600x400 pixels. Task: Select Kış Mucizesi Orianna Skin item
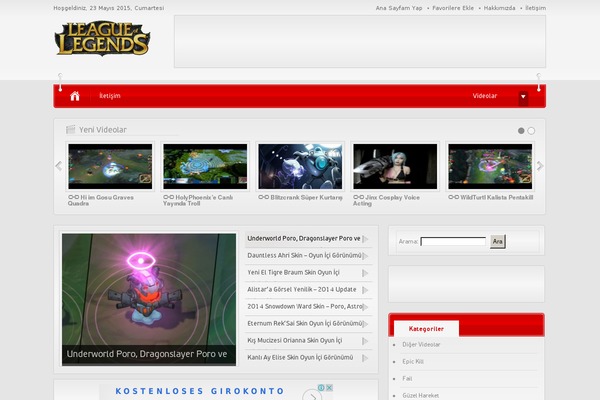click(308, 341)
